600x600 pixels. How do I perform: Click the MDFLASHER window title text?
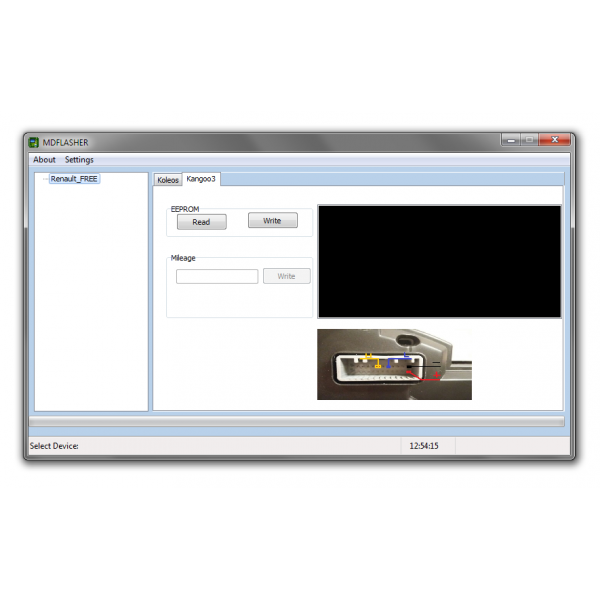pos(65,142)
